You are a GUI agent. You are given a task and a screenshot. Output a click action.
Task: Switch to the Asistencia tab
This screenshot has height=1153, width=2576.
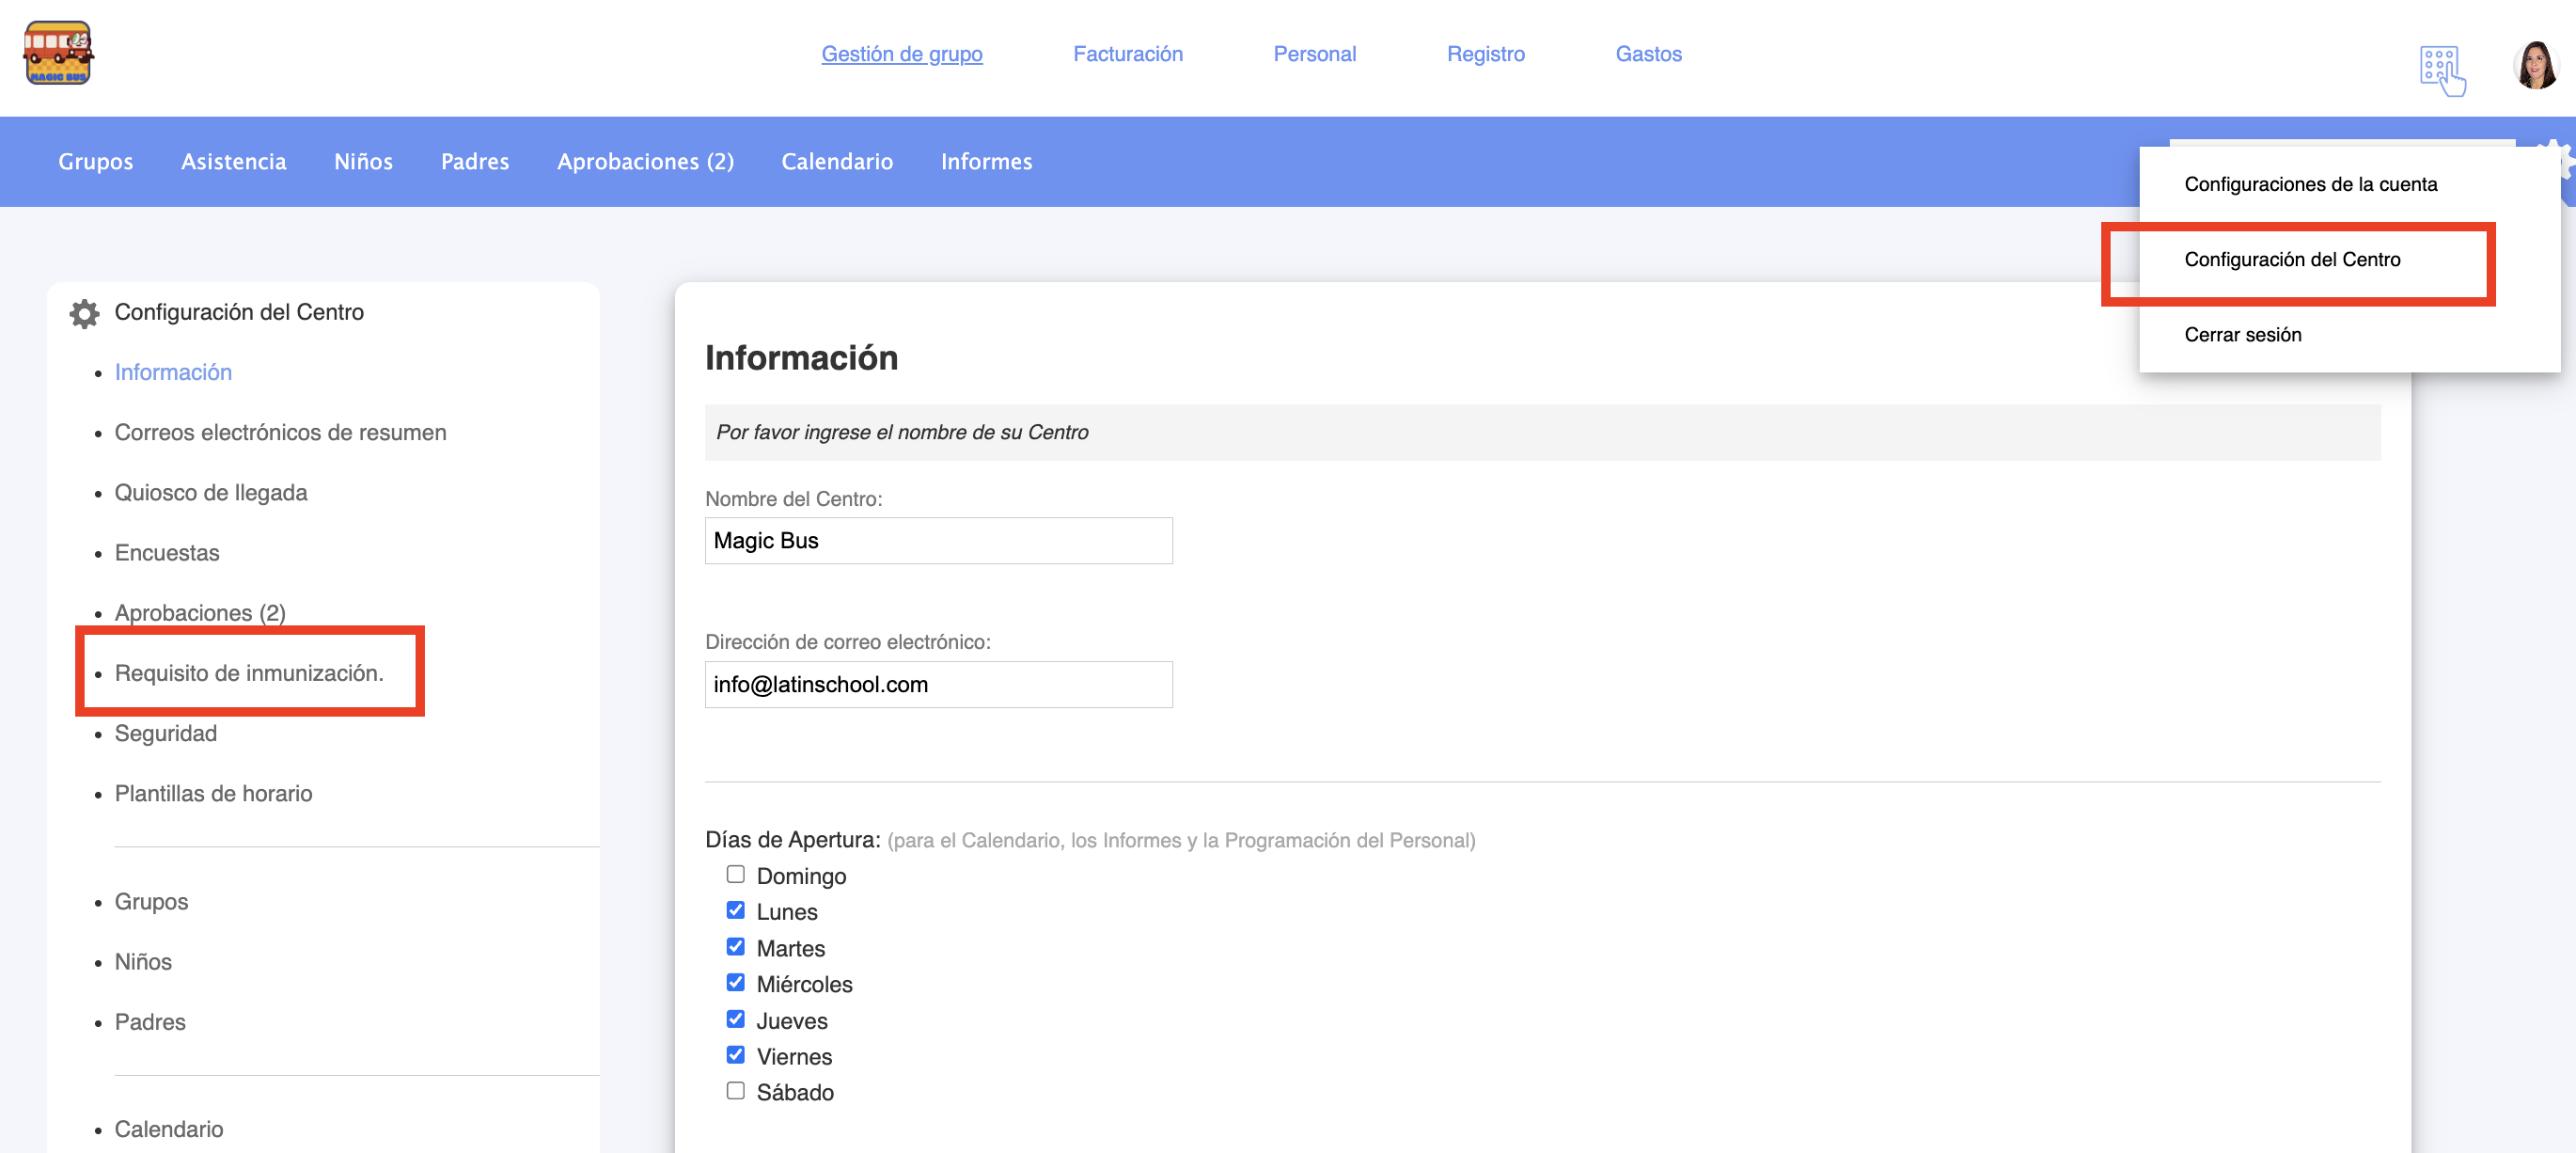(x=233, y=162)
